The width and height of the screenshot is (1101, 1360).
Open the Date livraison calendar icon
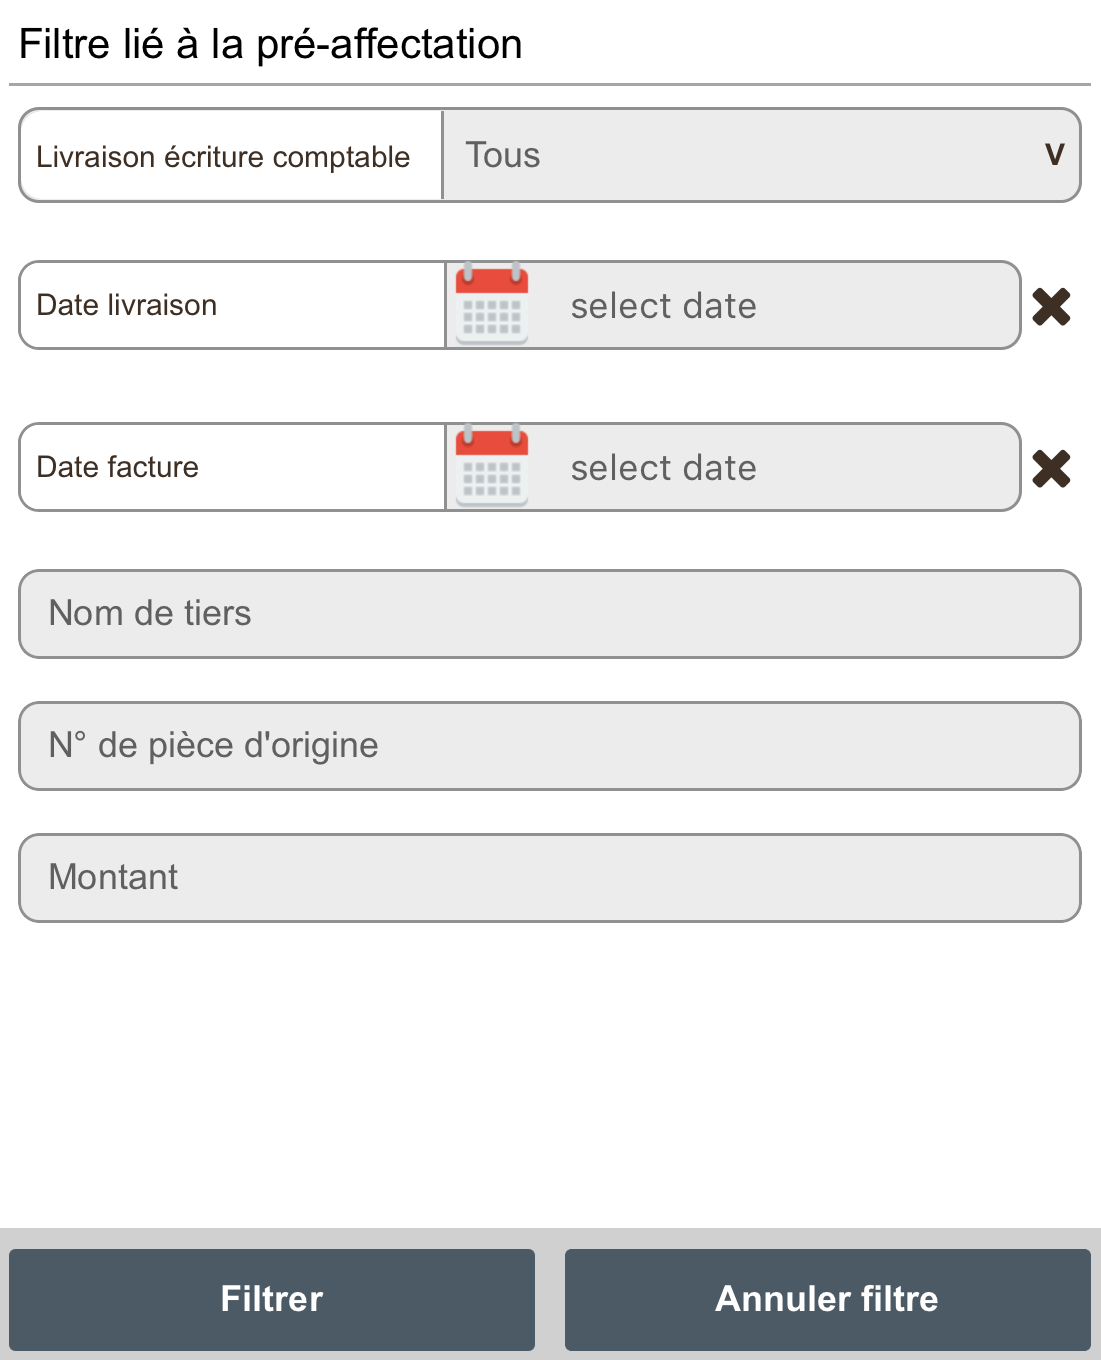click(491, 305)
